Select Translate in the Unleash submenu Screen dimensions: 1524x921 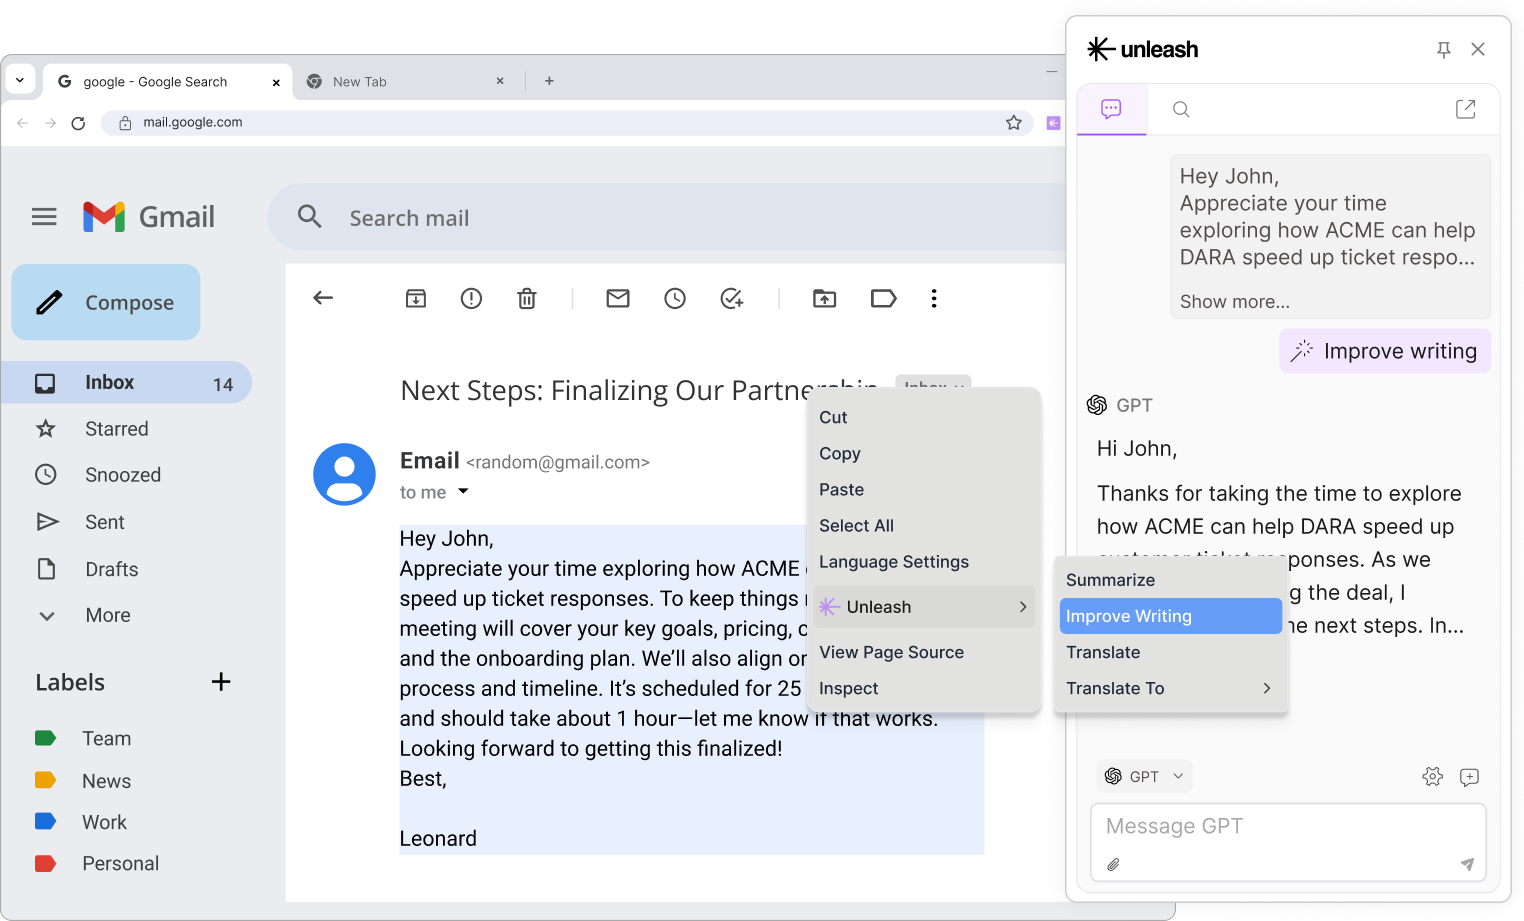pyautogui.click(x=1170, y=652)
